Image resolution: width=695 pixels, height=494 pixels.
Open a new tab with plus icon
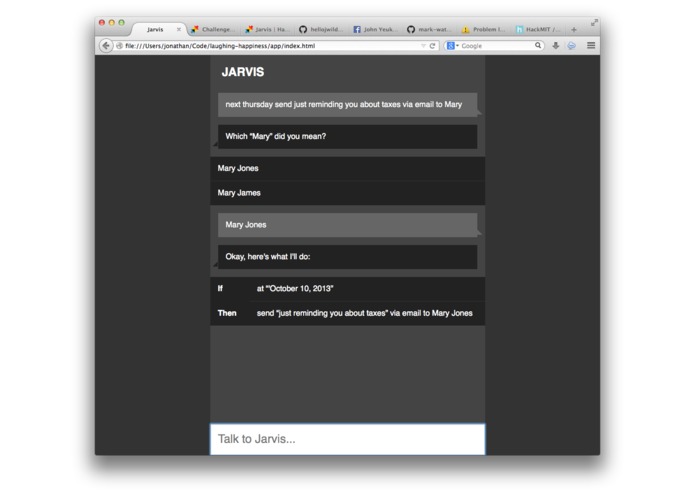point(574,30)
